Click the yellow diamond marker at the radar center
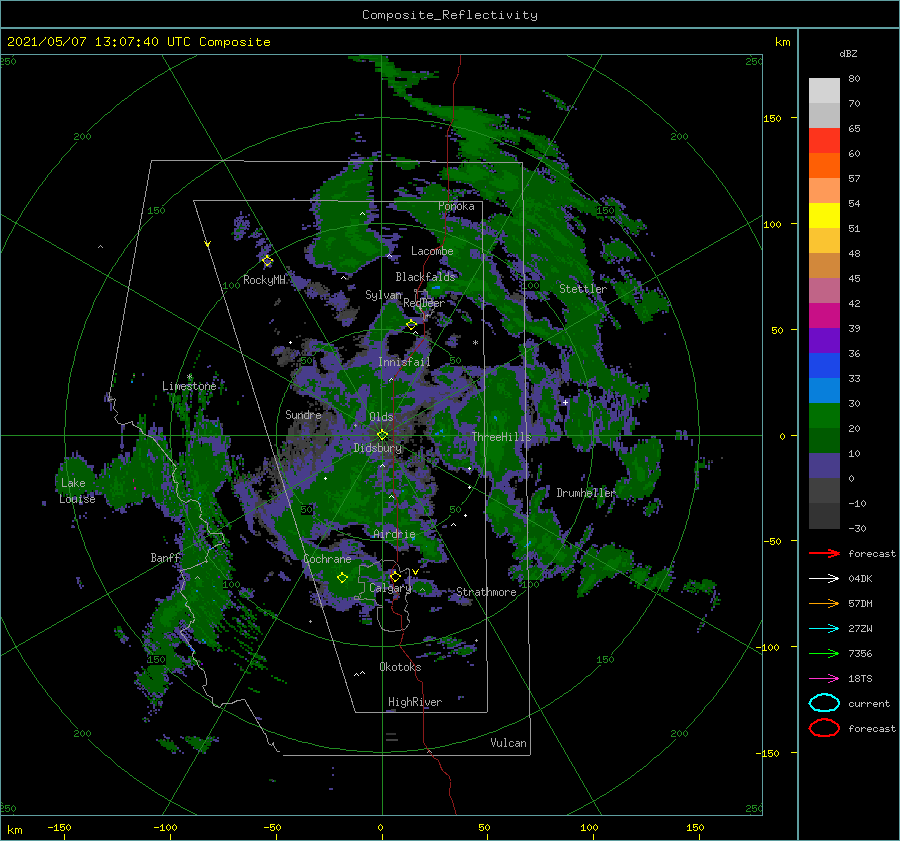The image size is (900, 841). [382, 435]
